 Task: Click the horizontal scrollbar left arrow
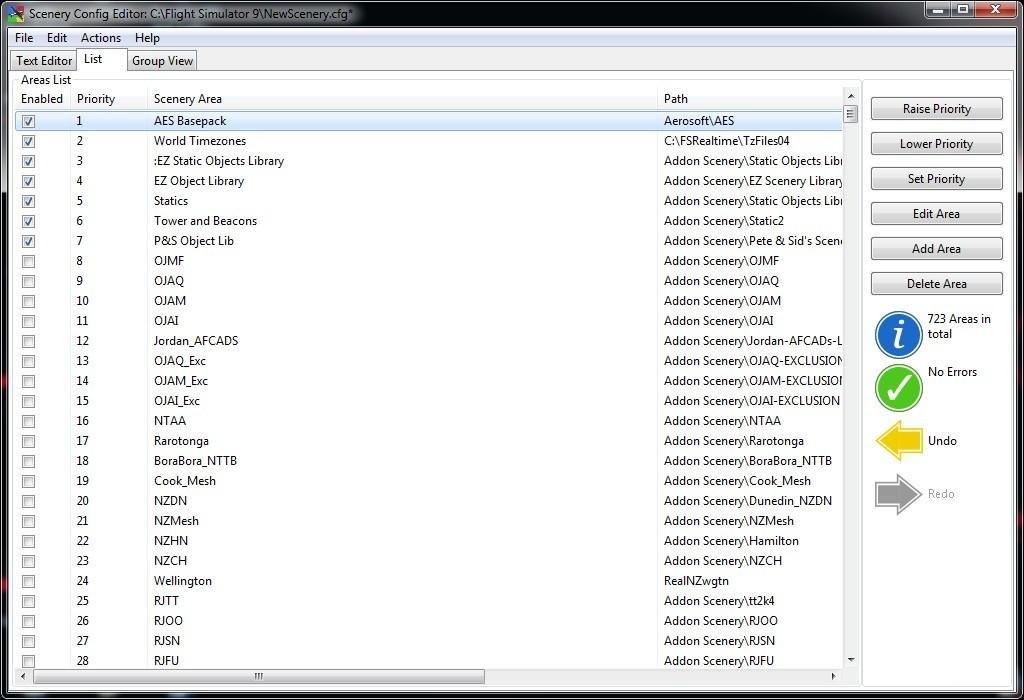(24, 676)
